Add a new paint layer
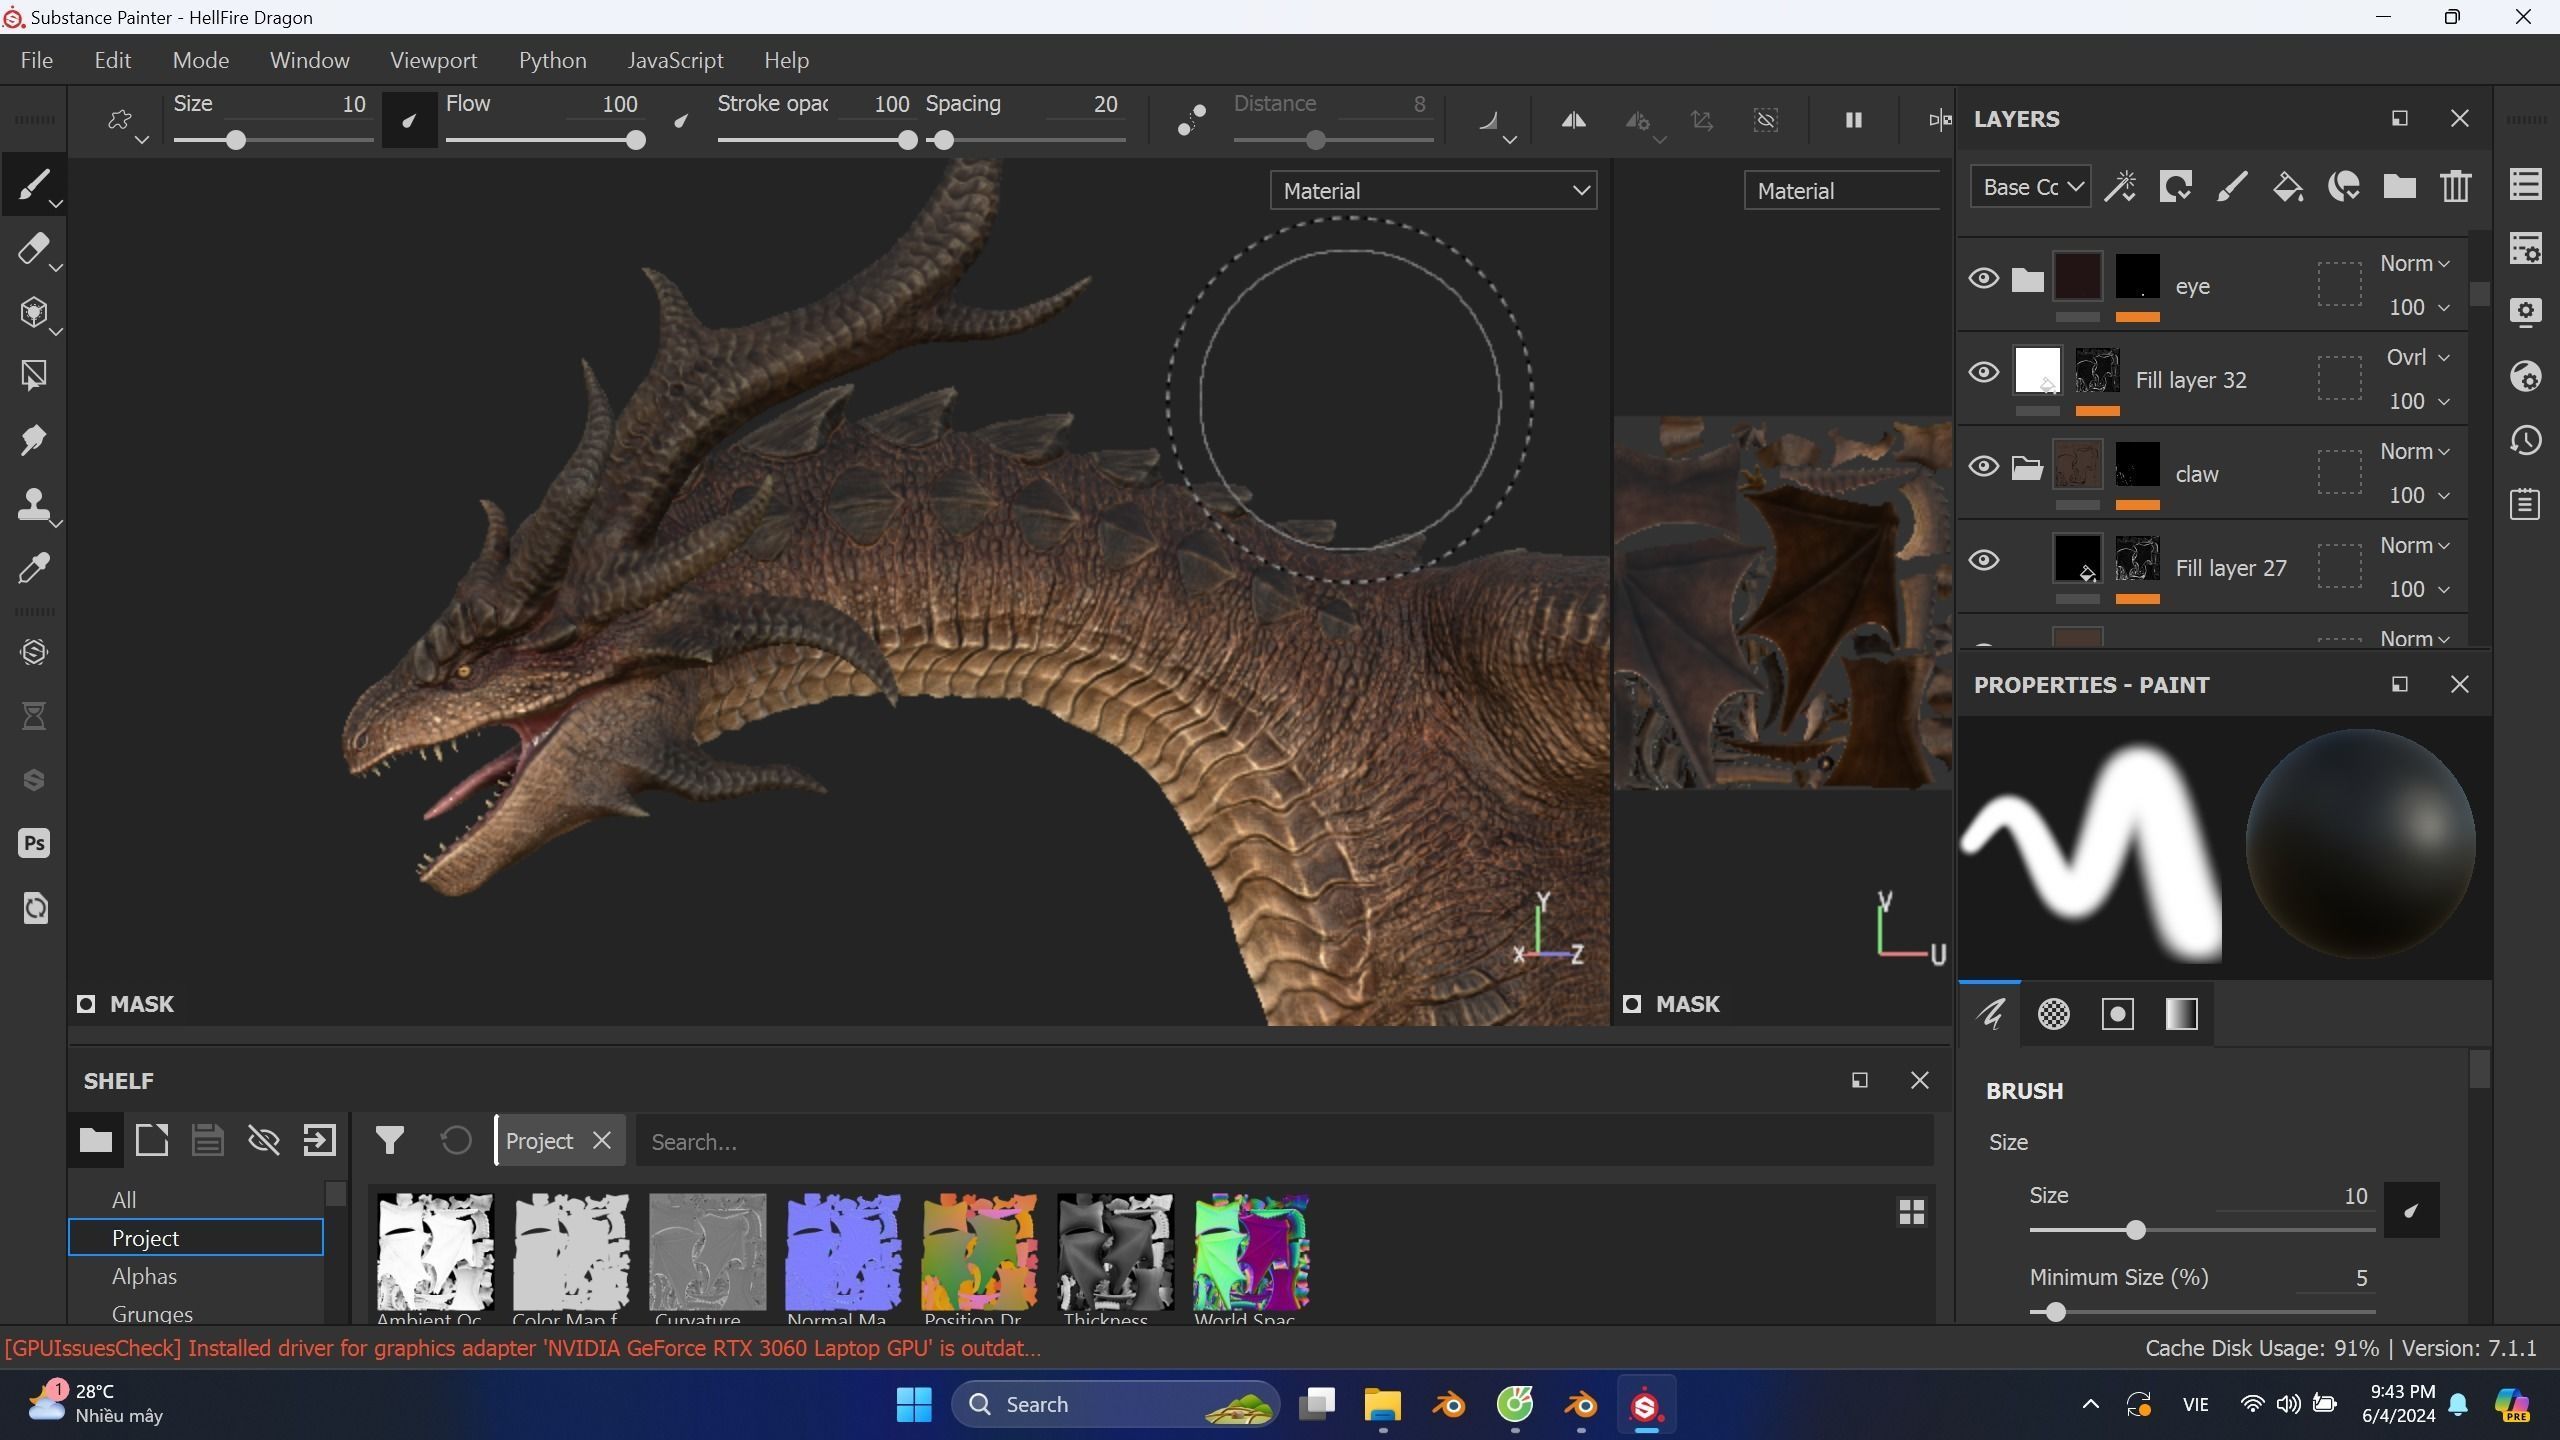This screenshot has height=1440, width=2560. pyautogui.click(x=2232, y=187)
